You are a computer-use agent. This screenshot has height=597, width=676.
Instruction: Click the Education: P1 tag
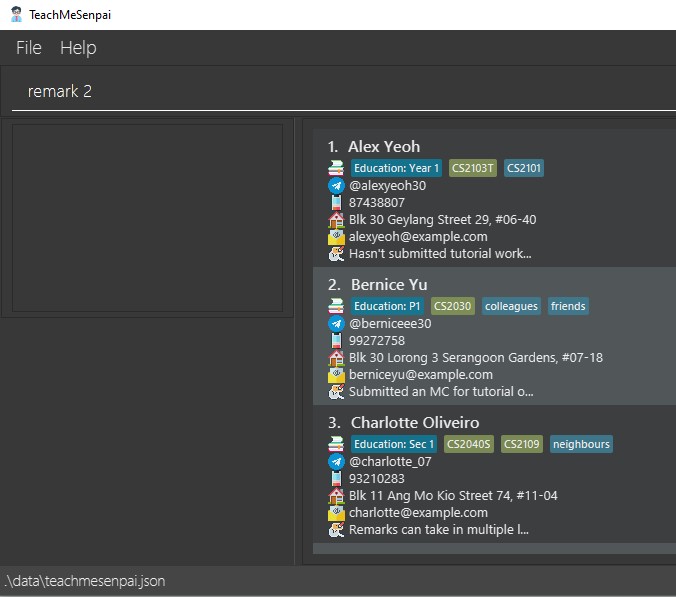[387, 306]
